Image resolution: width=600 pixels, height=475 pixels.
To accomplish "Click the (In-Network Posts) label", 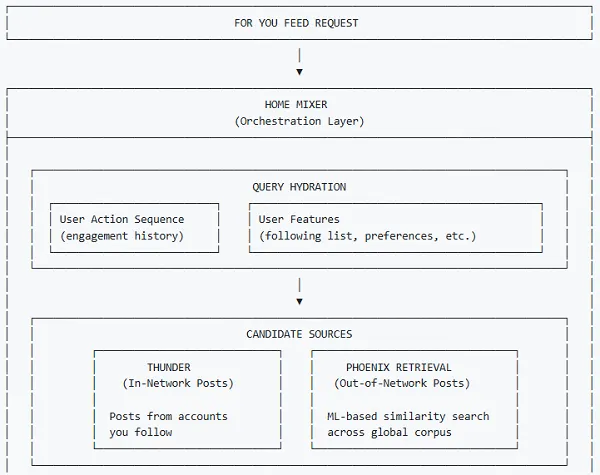I will (178, 383).
